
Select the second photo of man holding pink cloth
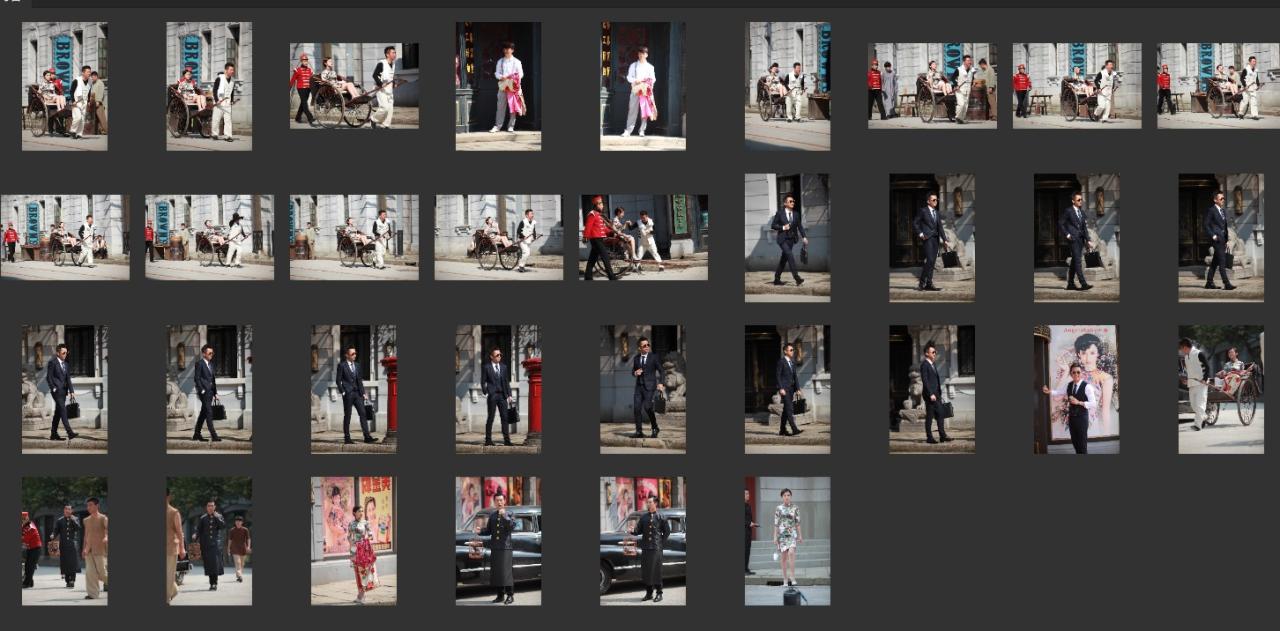643,86
